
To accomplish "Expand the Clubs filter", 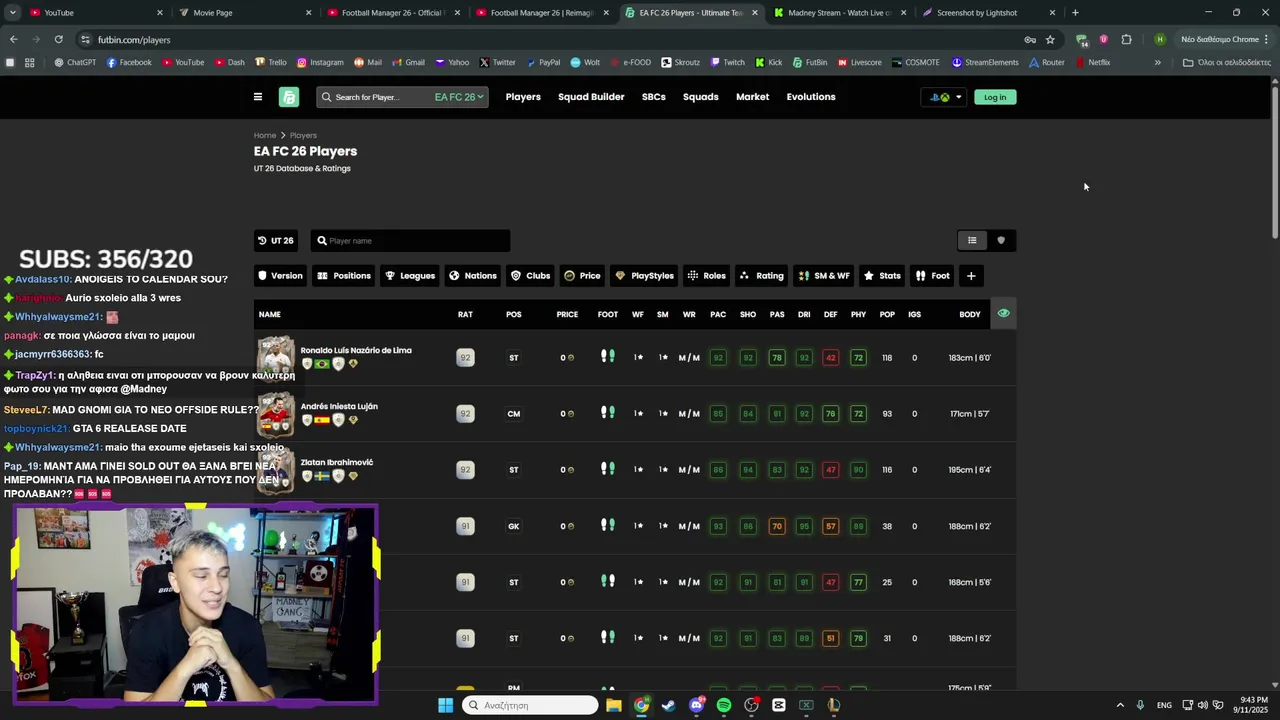I will pyautogui.click(x=531, y=276).
